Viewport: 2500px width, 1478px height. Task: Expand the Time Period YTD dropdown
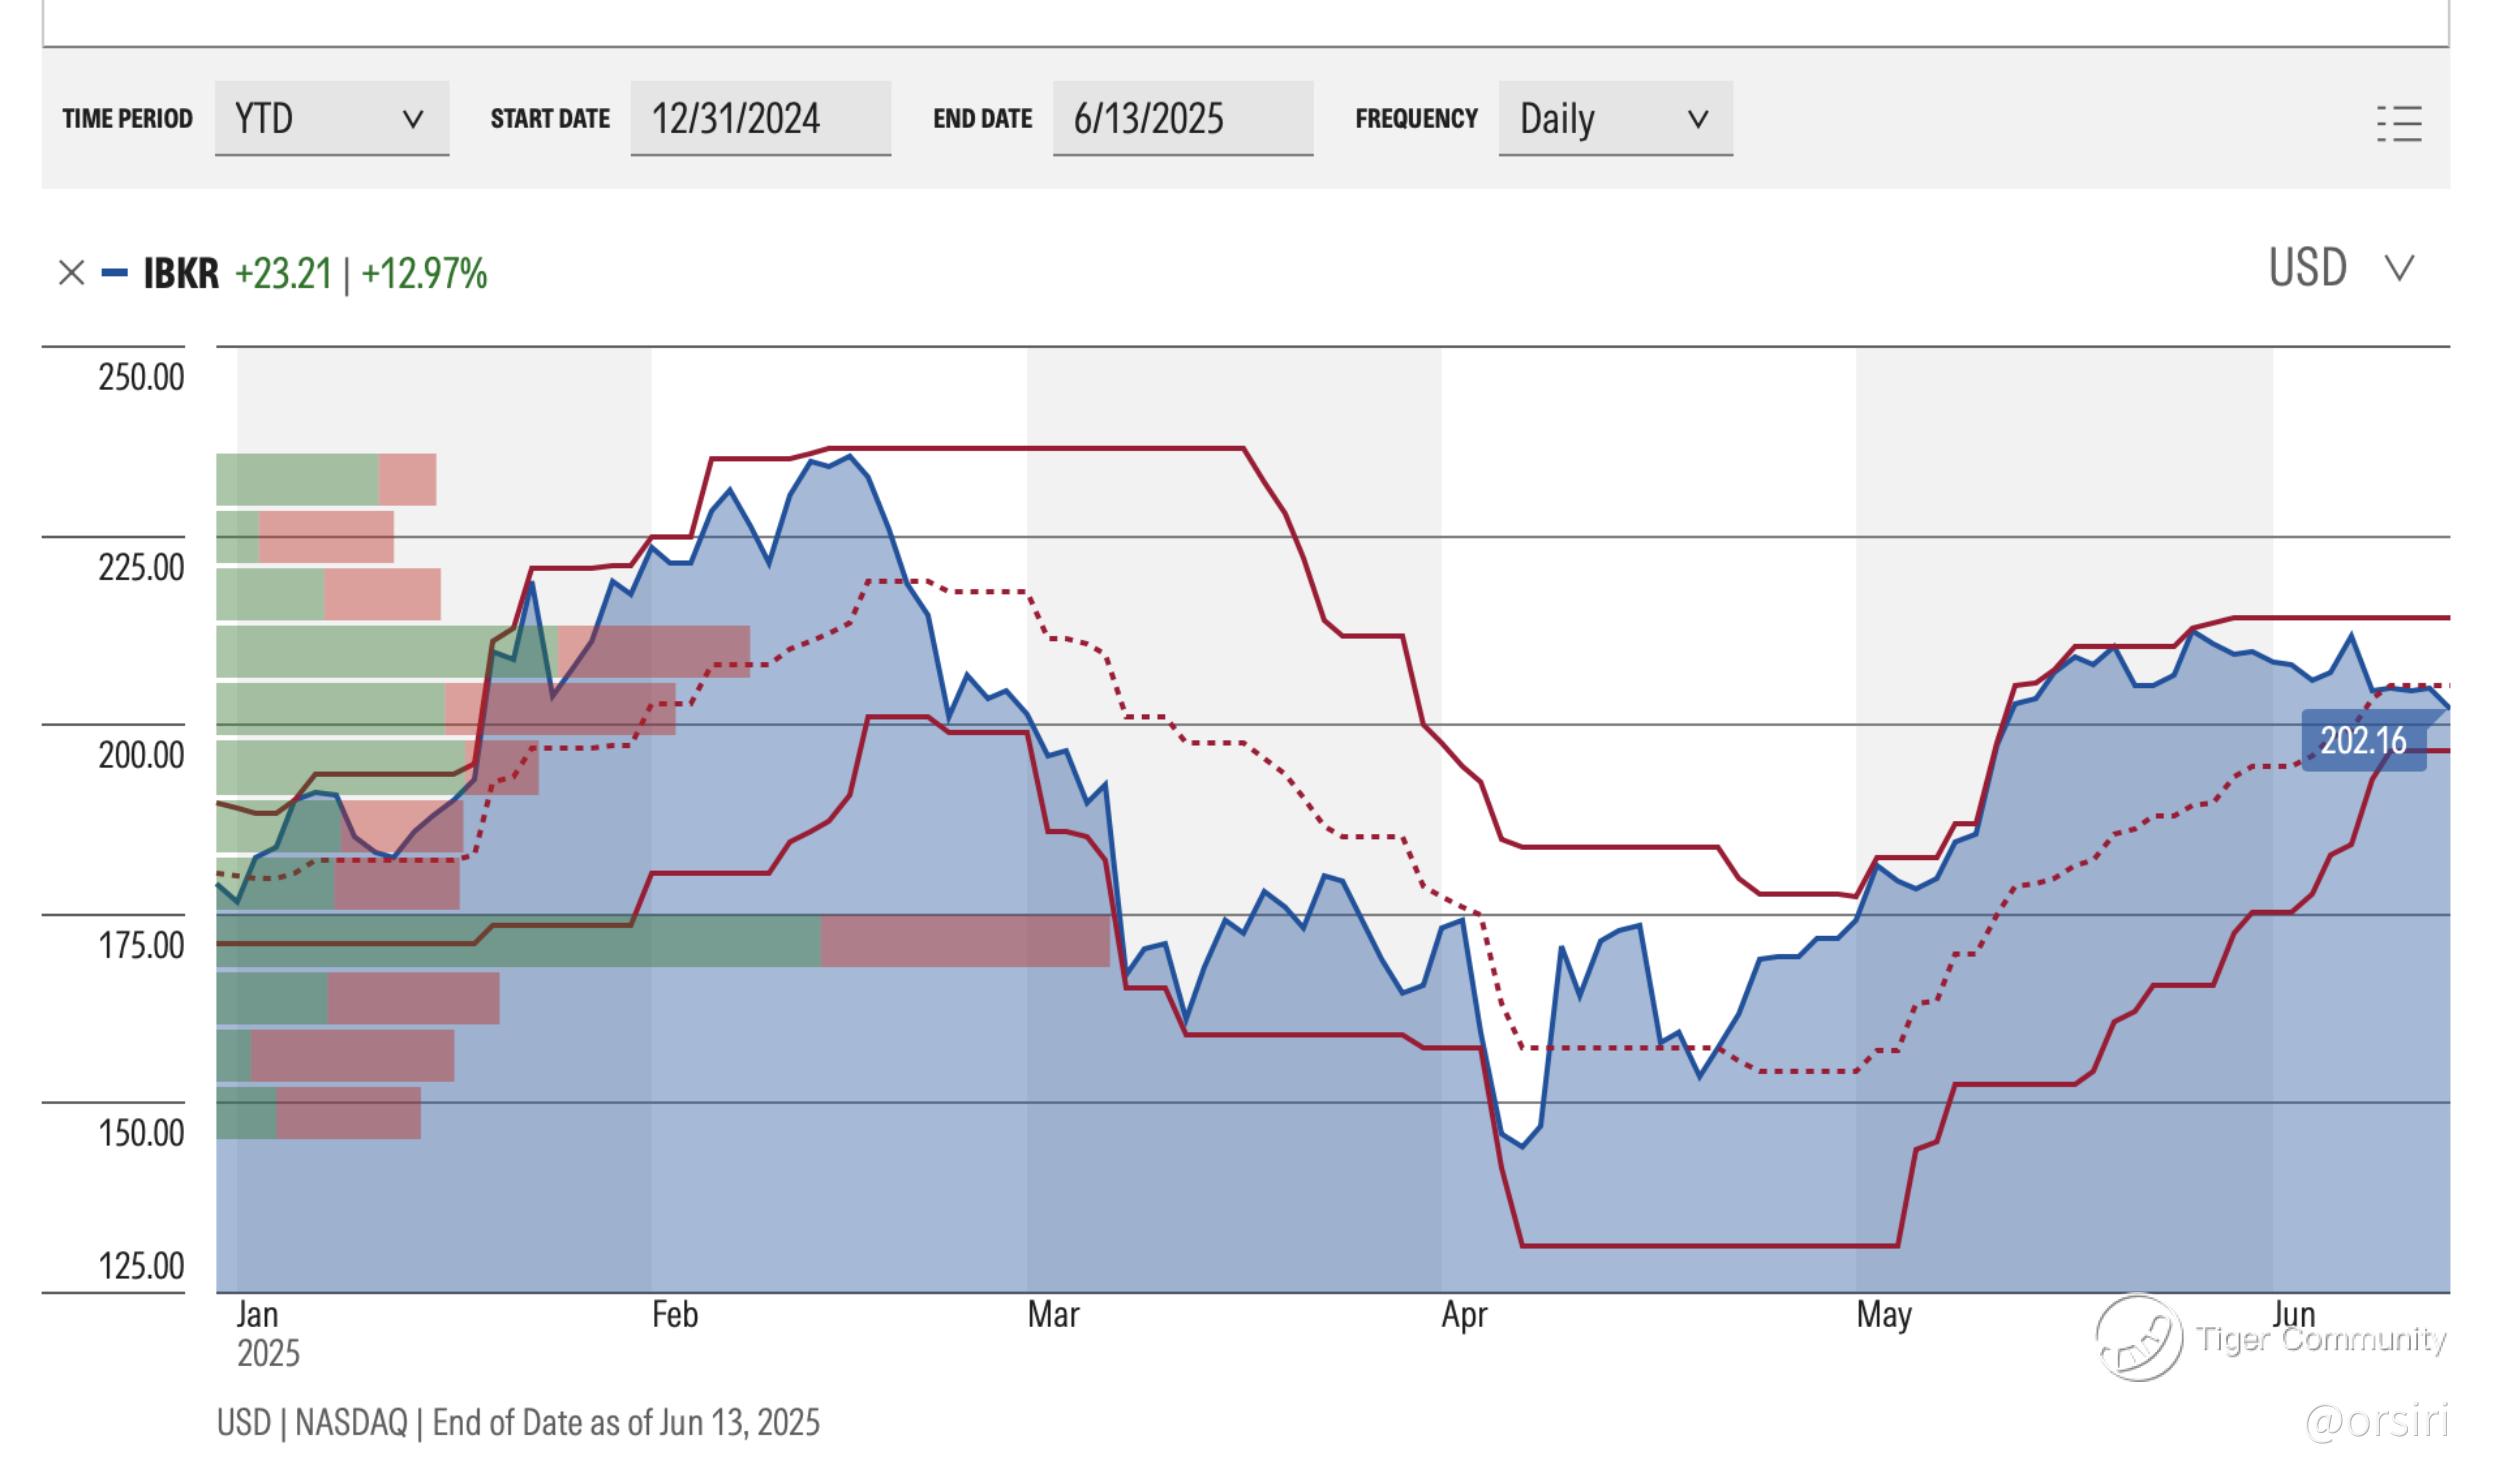click(331, 119)
